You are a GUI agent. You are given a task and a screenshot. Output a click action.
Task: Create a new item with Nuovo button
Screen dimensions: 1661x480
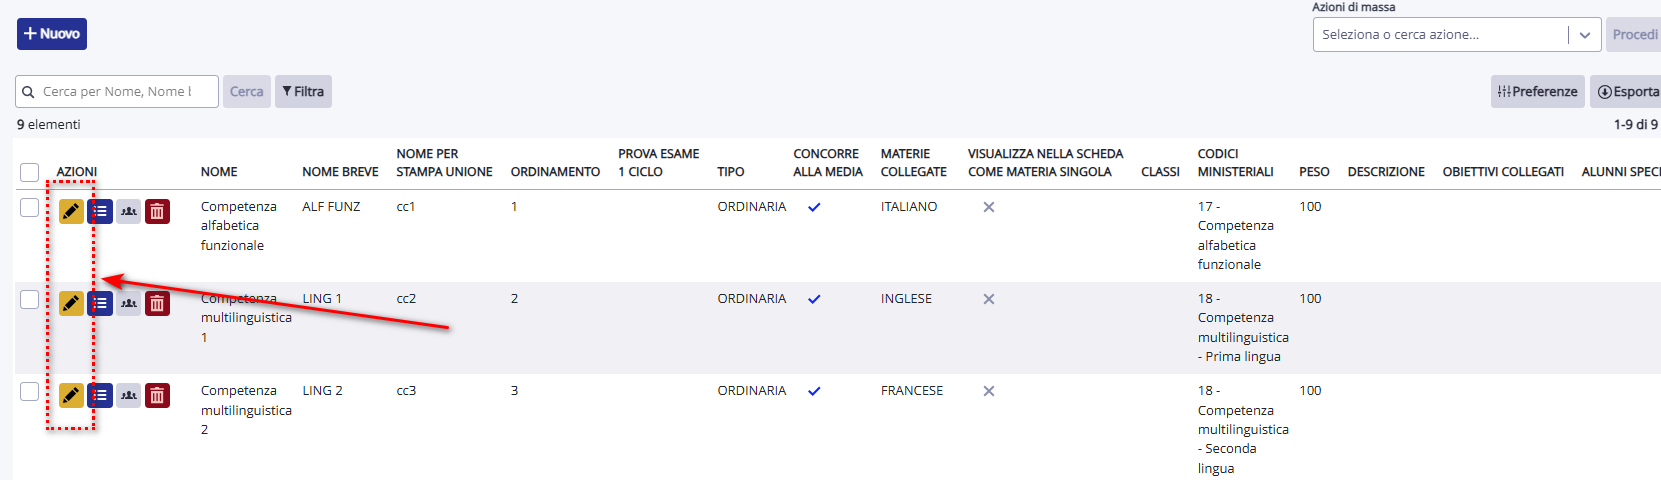click(x=52, y=34)
